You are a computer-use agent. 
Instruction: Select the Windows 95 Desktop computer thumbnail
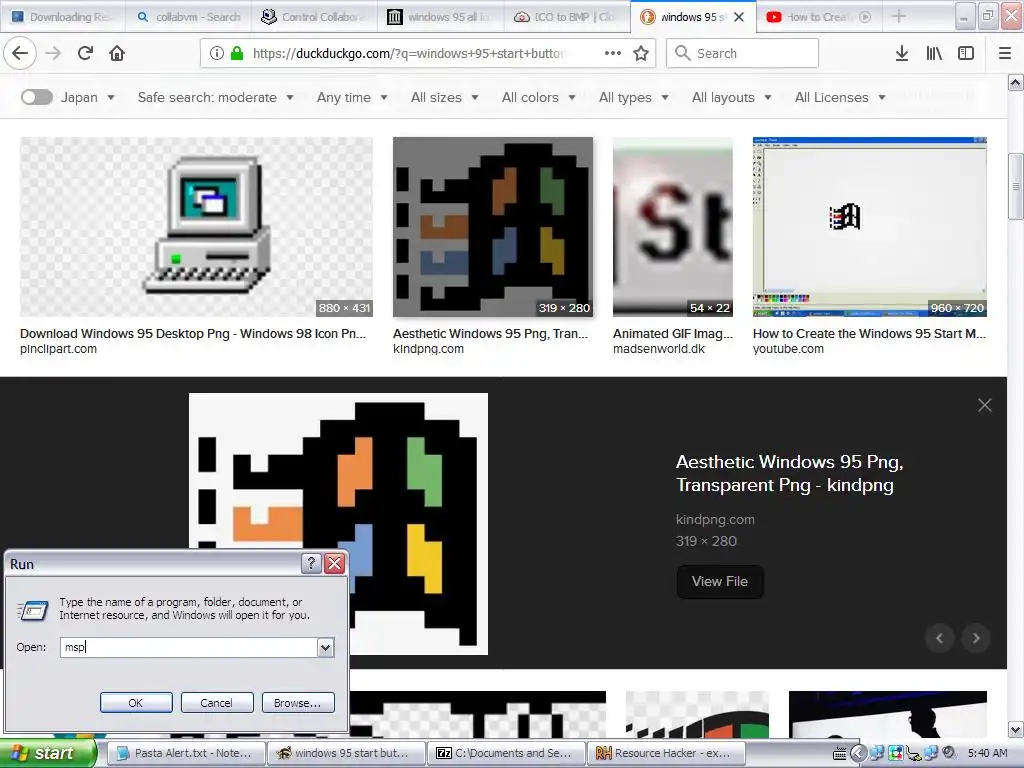pos(196,227)
